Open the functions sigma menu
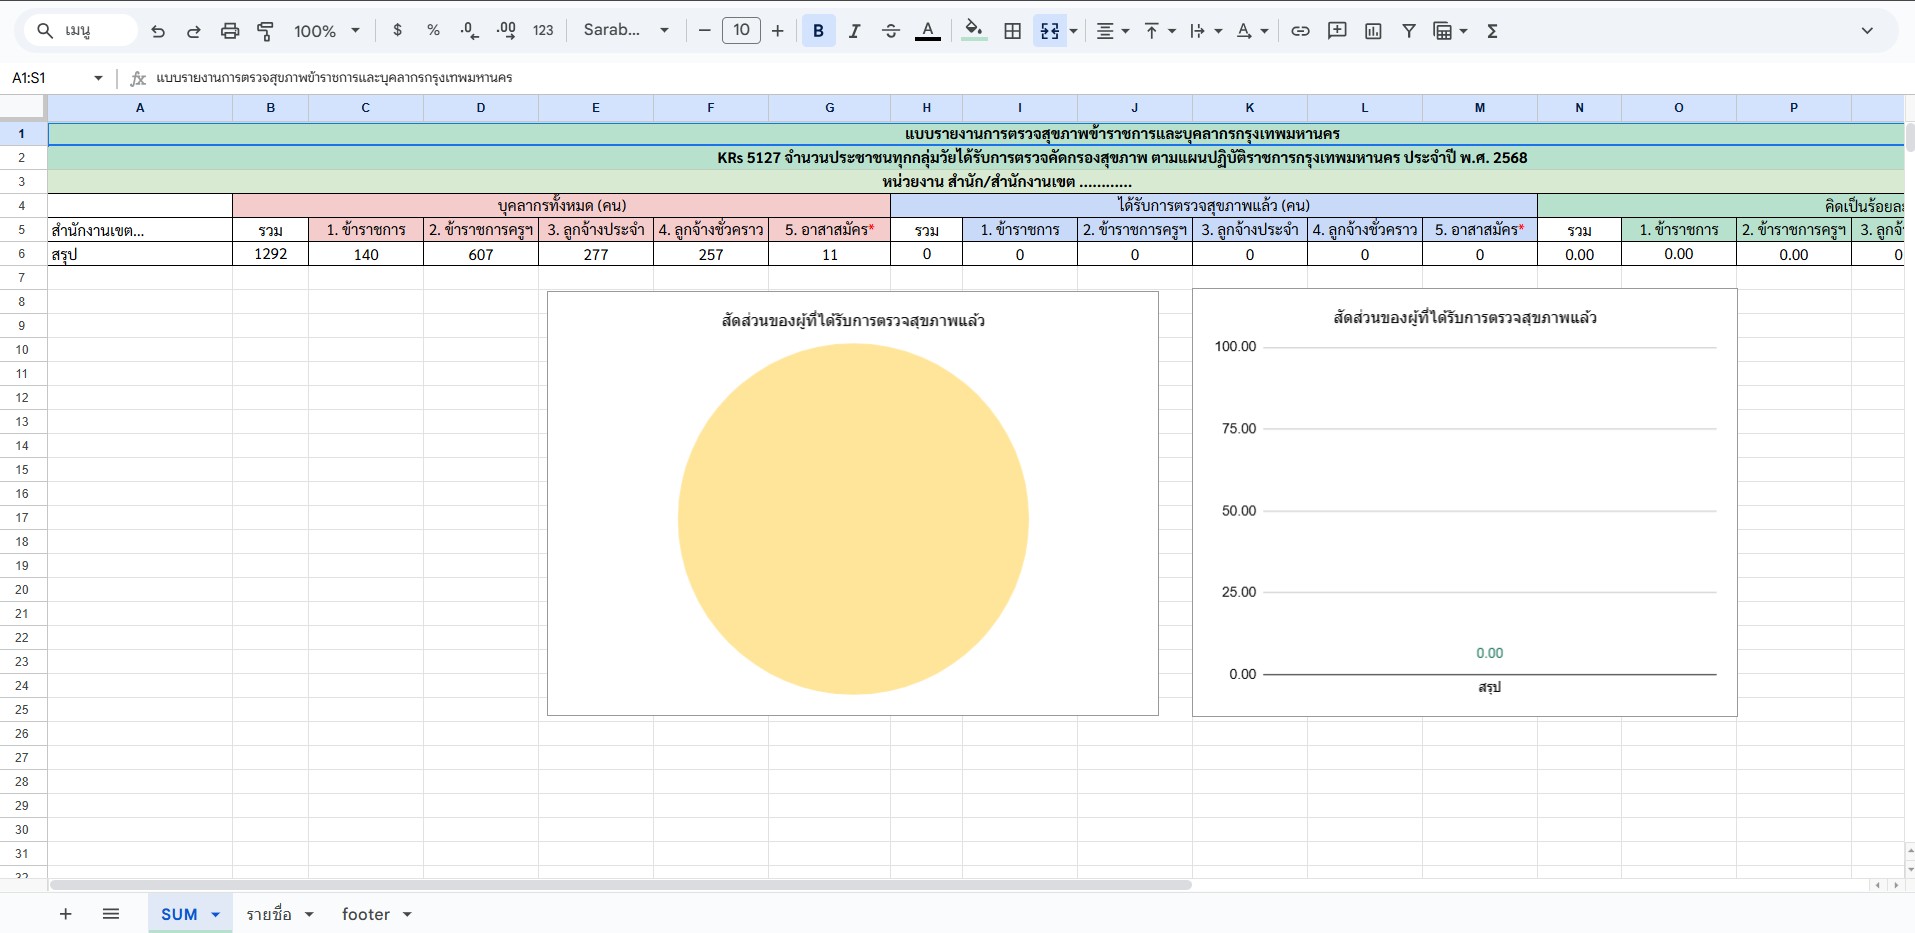The image size is (1915, 933). click(x=1492, y=31)
